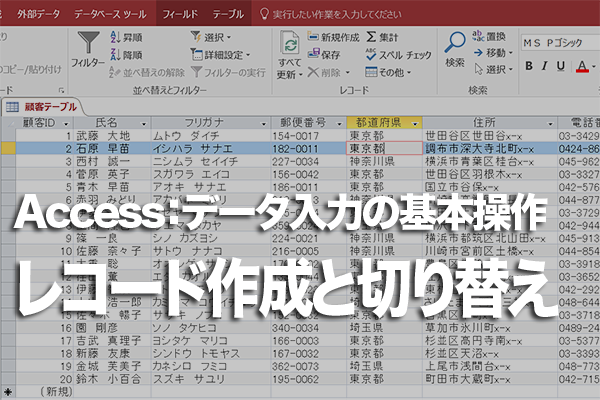Click the address cell 草加市氷川町x-x

[x=490, y=328]
